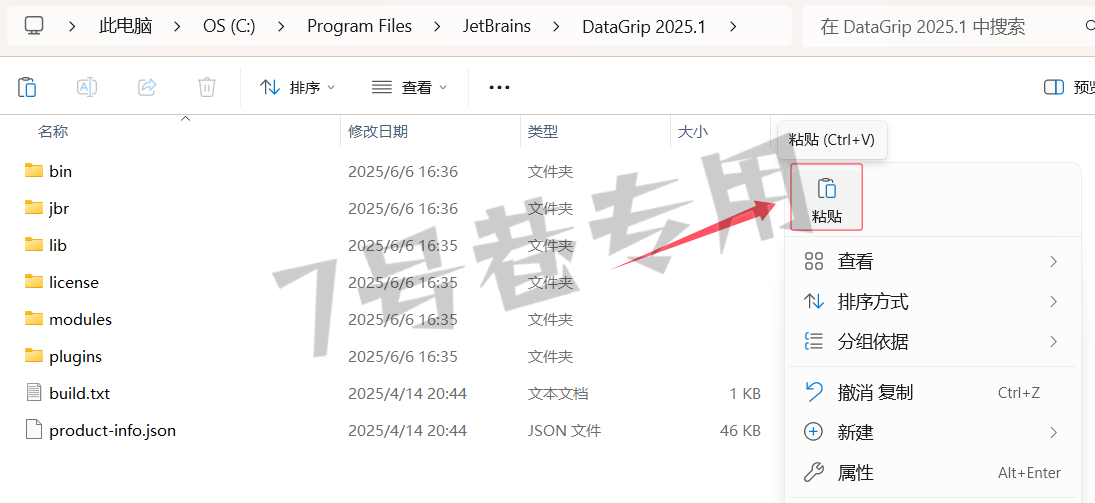This screenshot has height=503, width=1095.
Task: Open the three-dot See more menu
Action: pos(499,87)
